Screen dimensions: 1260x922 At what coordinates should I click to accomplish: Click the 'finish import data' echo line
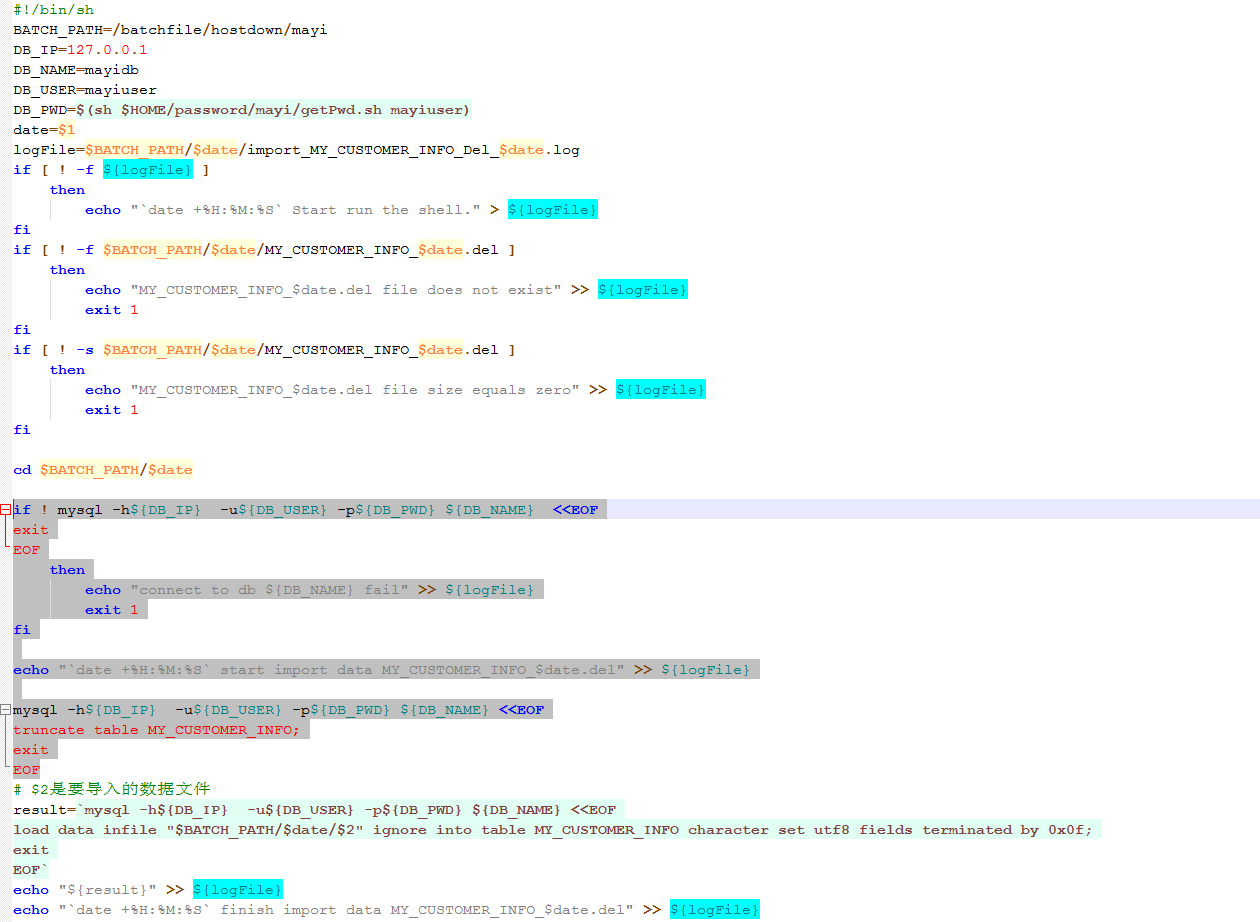pyautogui.click(x=386, y=910)
